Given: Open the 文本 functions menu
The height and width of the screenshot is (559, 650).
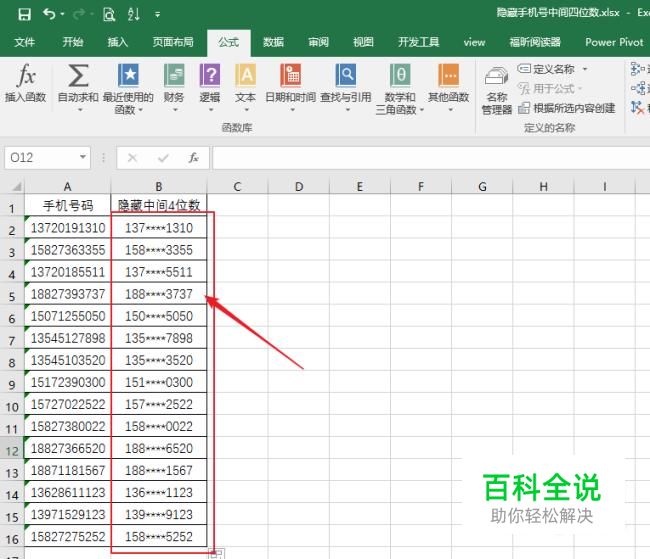Looking at the screenshot, I should point(245,87).
